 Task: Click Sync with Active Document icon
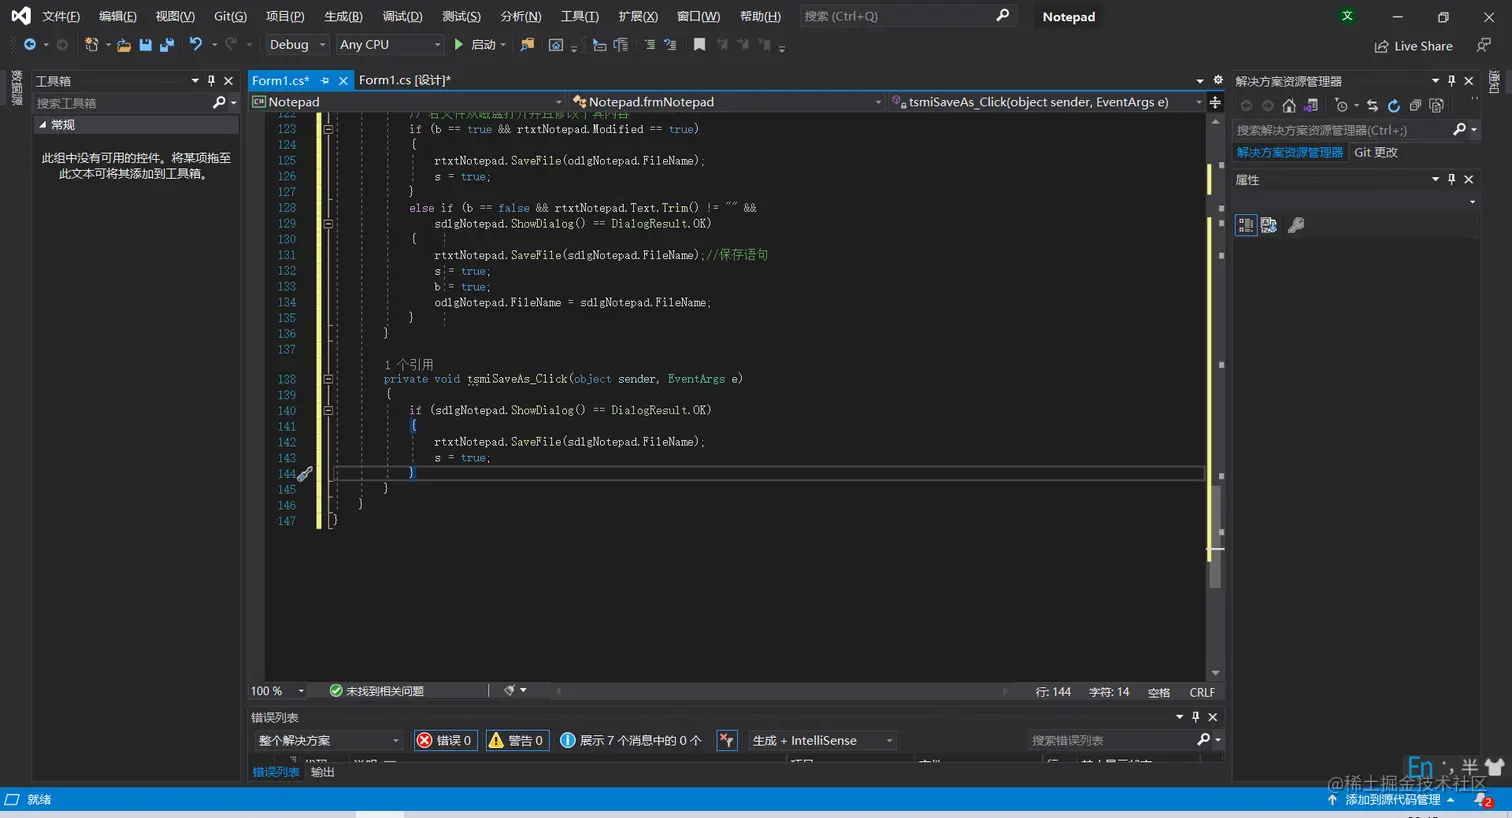1373,105
